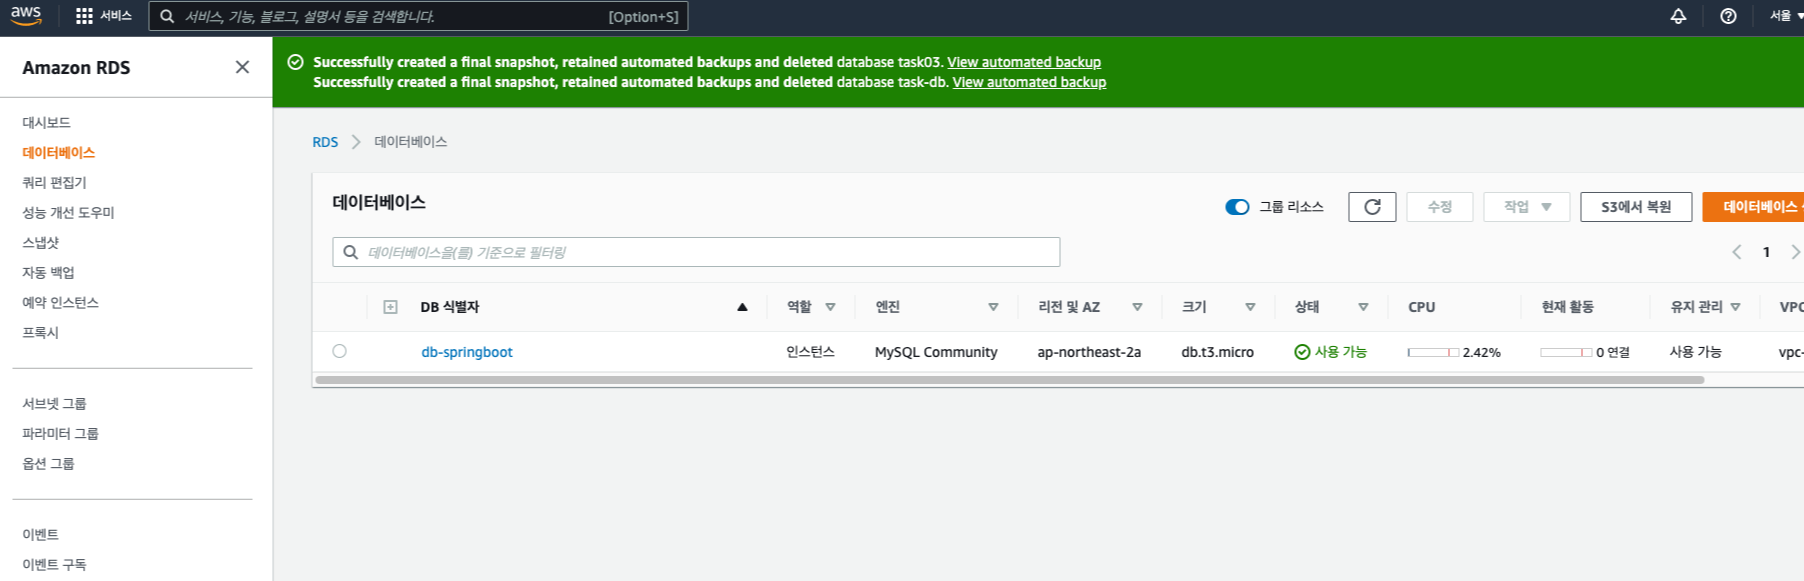Click the 서비스 label in the top bar
1804x581 pixels.
pyautogui.click(x=116, y=16)
